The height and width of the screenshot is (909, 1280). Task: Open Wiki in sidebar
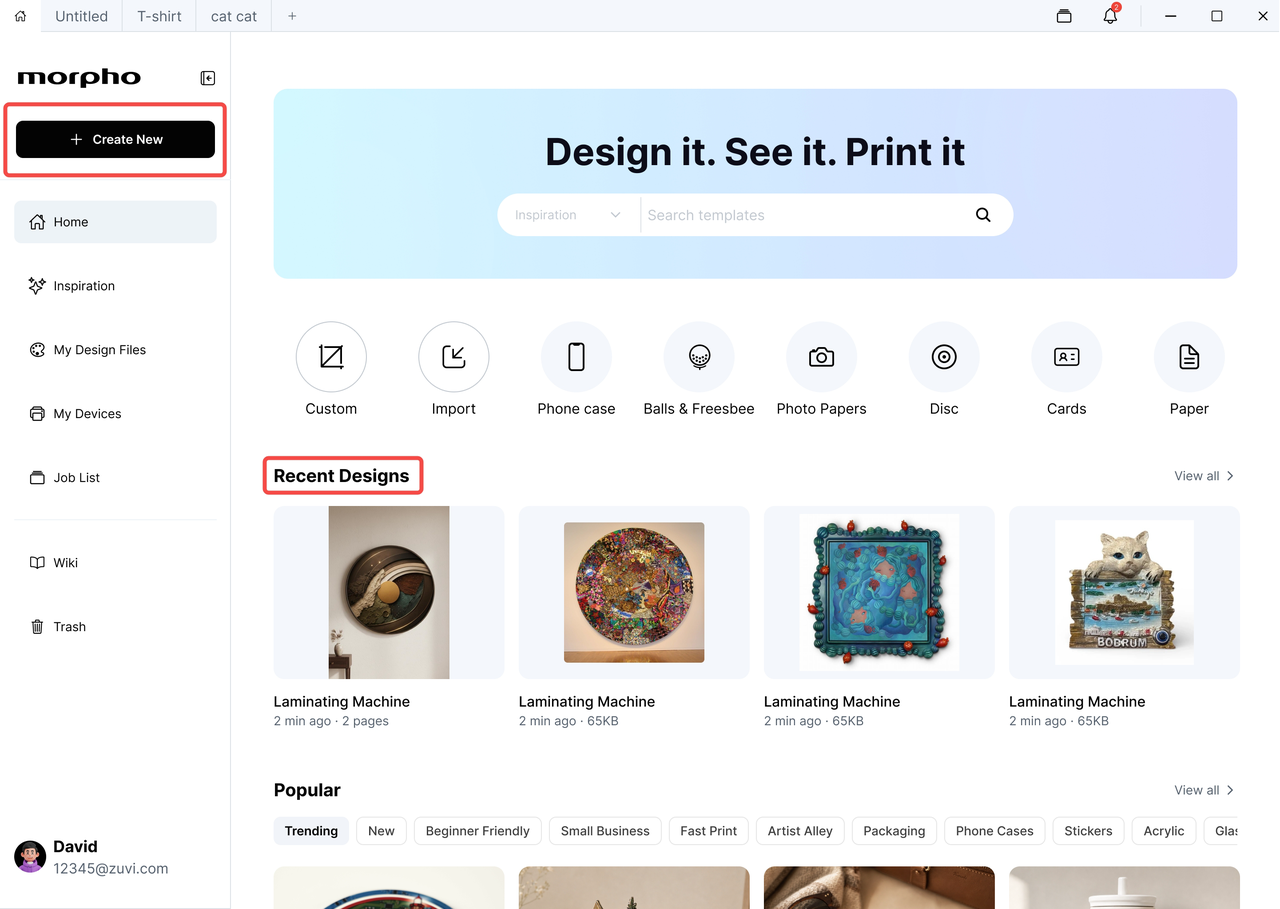point(115,563)
